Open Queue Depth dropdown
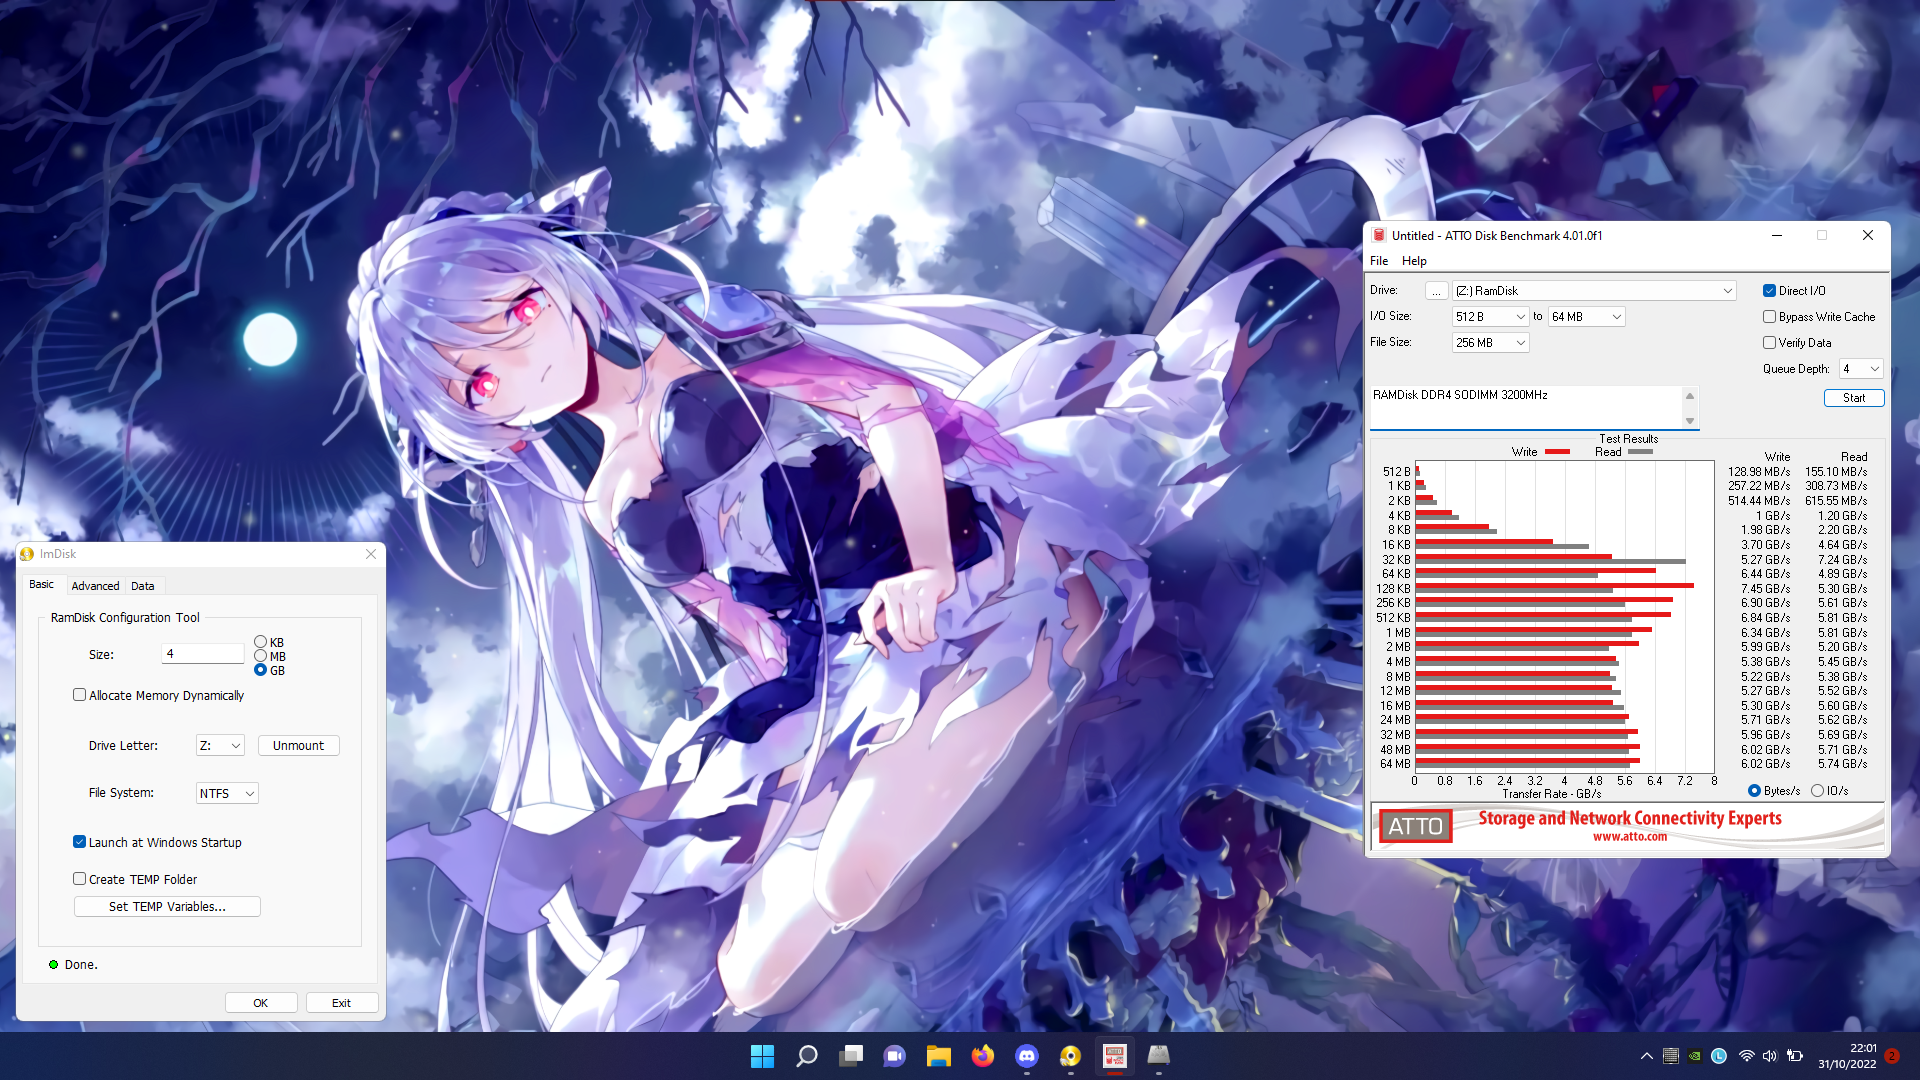This screenshot has height=1080, width=1920. click(x=1861, y=369)
